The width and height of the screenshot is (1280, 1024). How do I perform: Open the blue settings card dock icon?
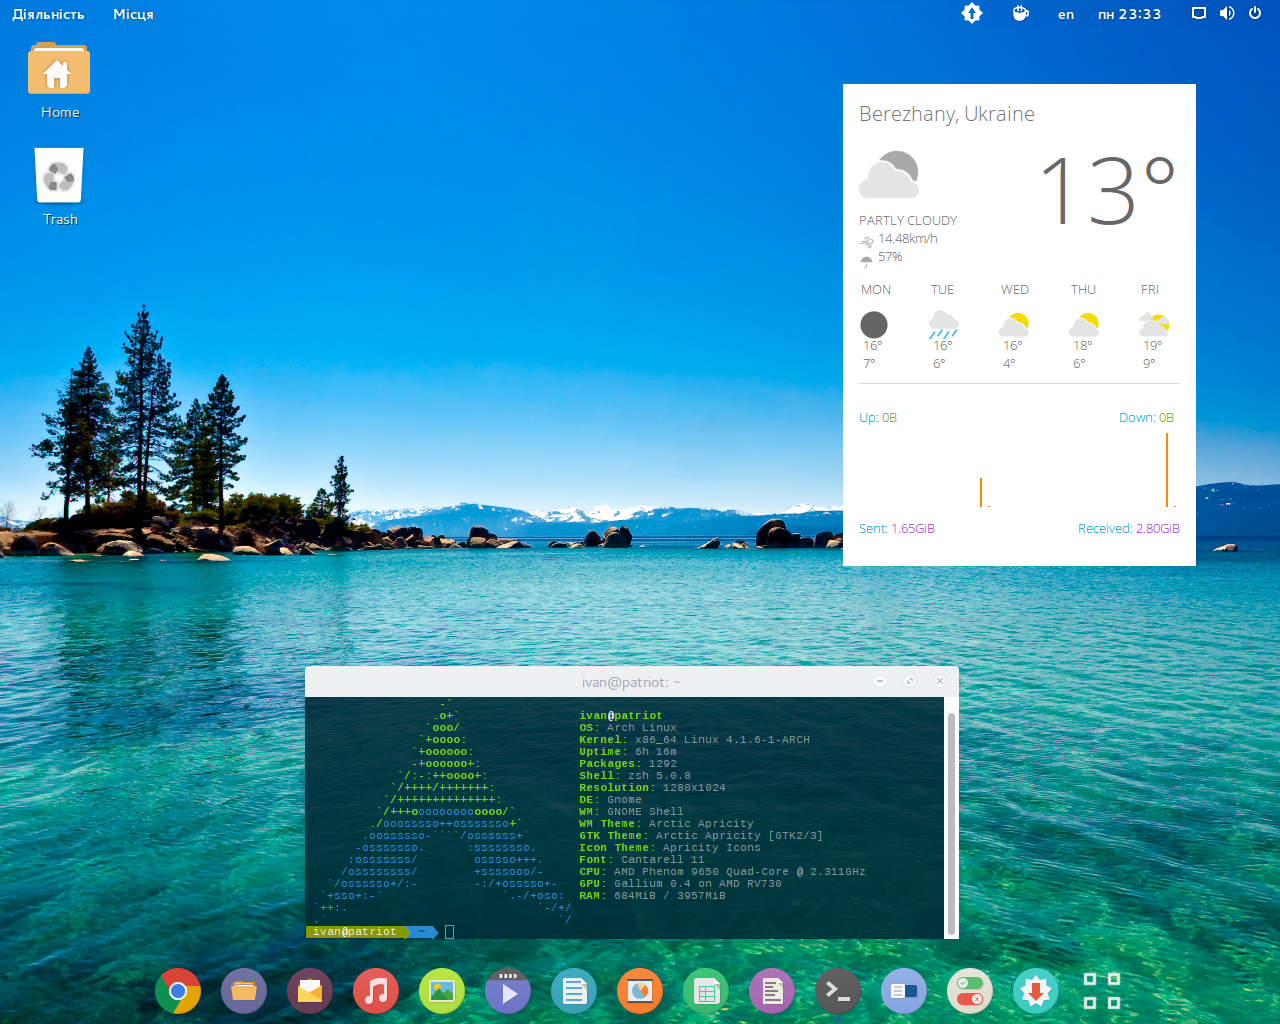[904, 991]
